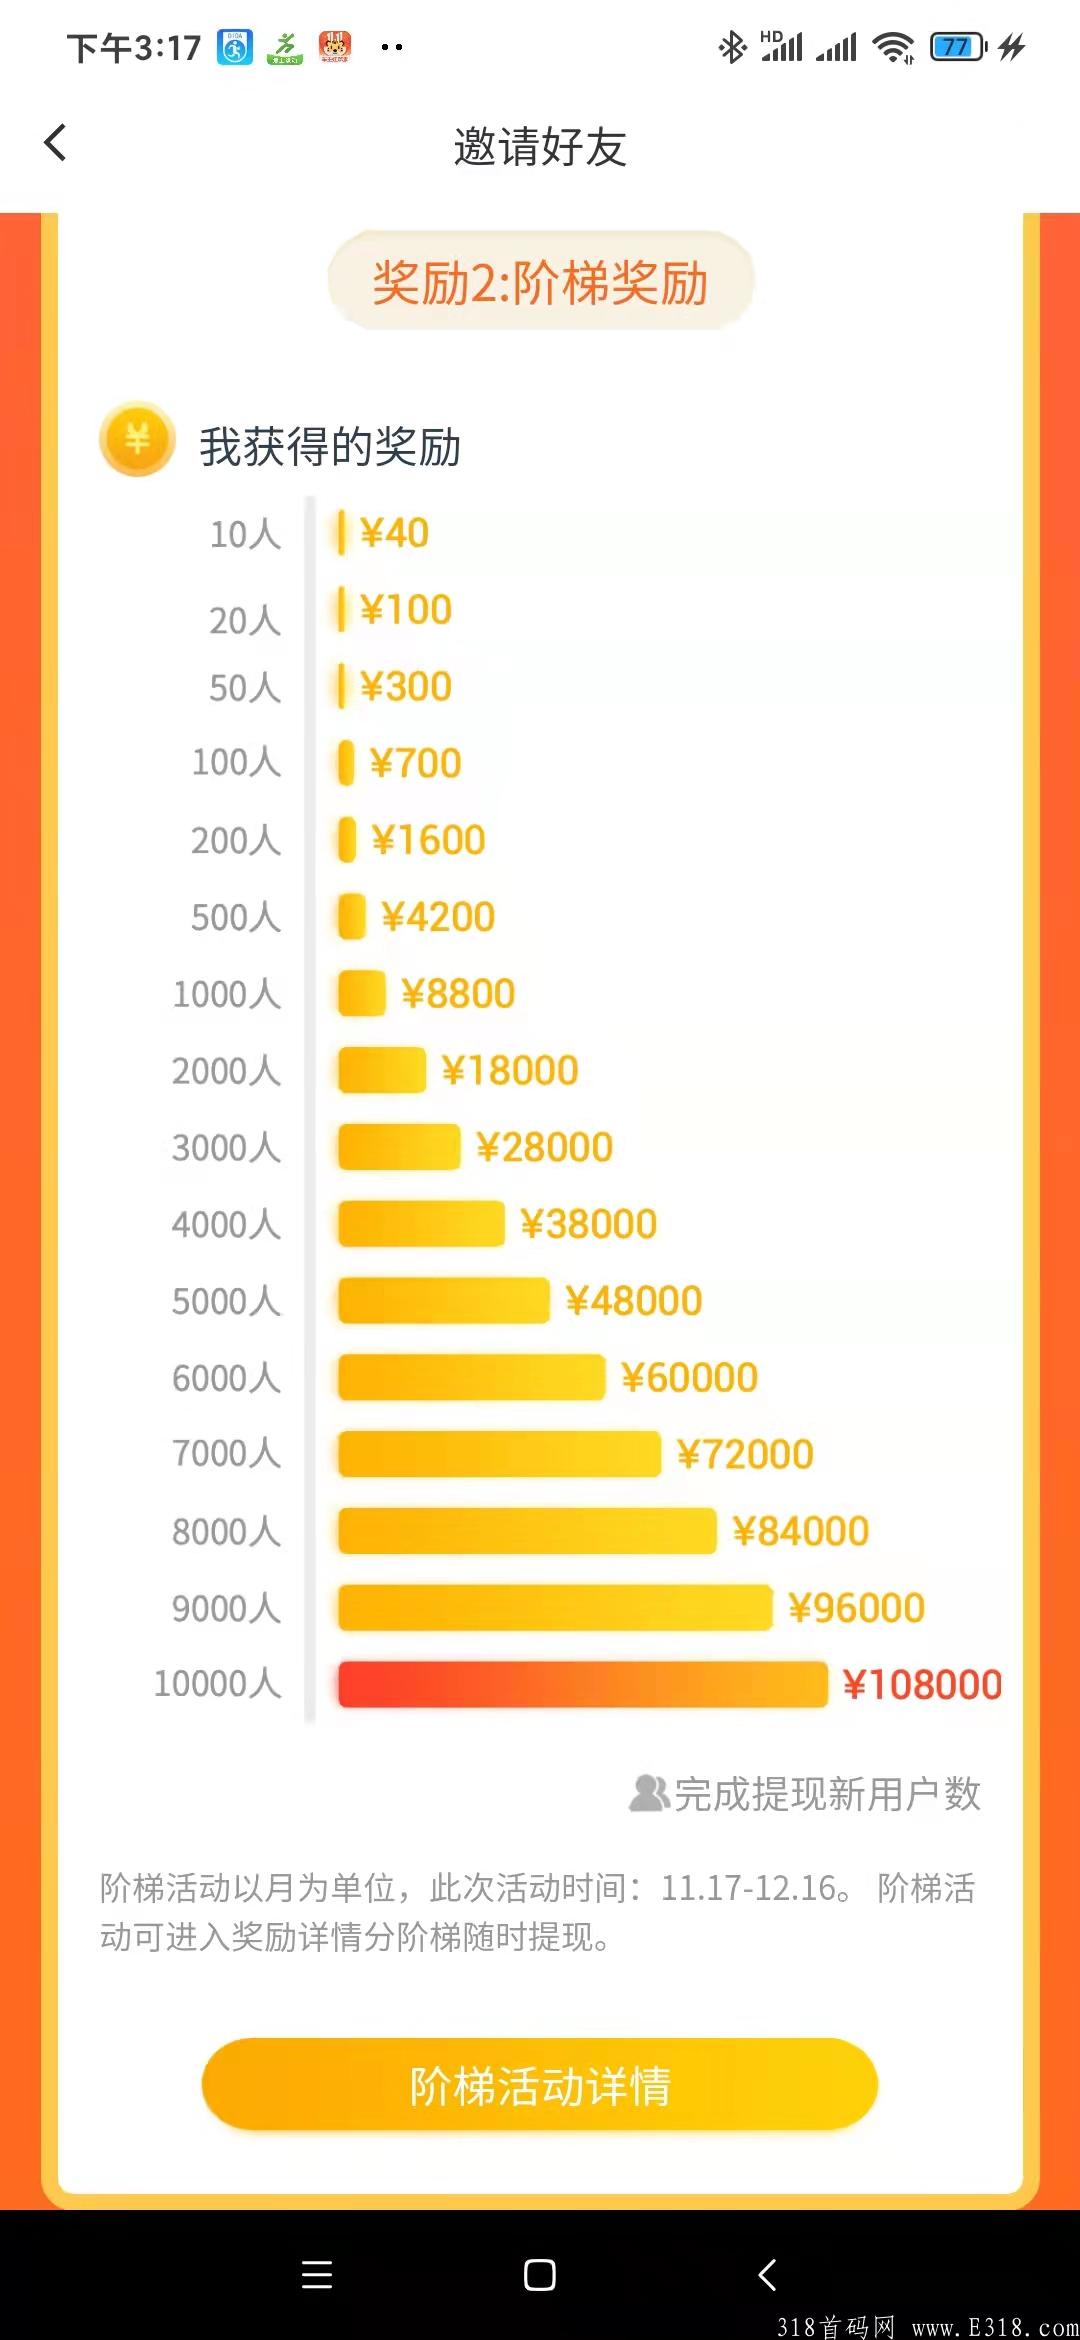
Task: Select the 5000人 tier label
Action: click(x=227, y=1301)
